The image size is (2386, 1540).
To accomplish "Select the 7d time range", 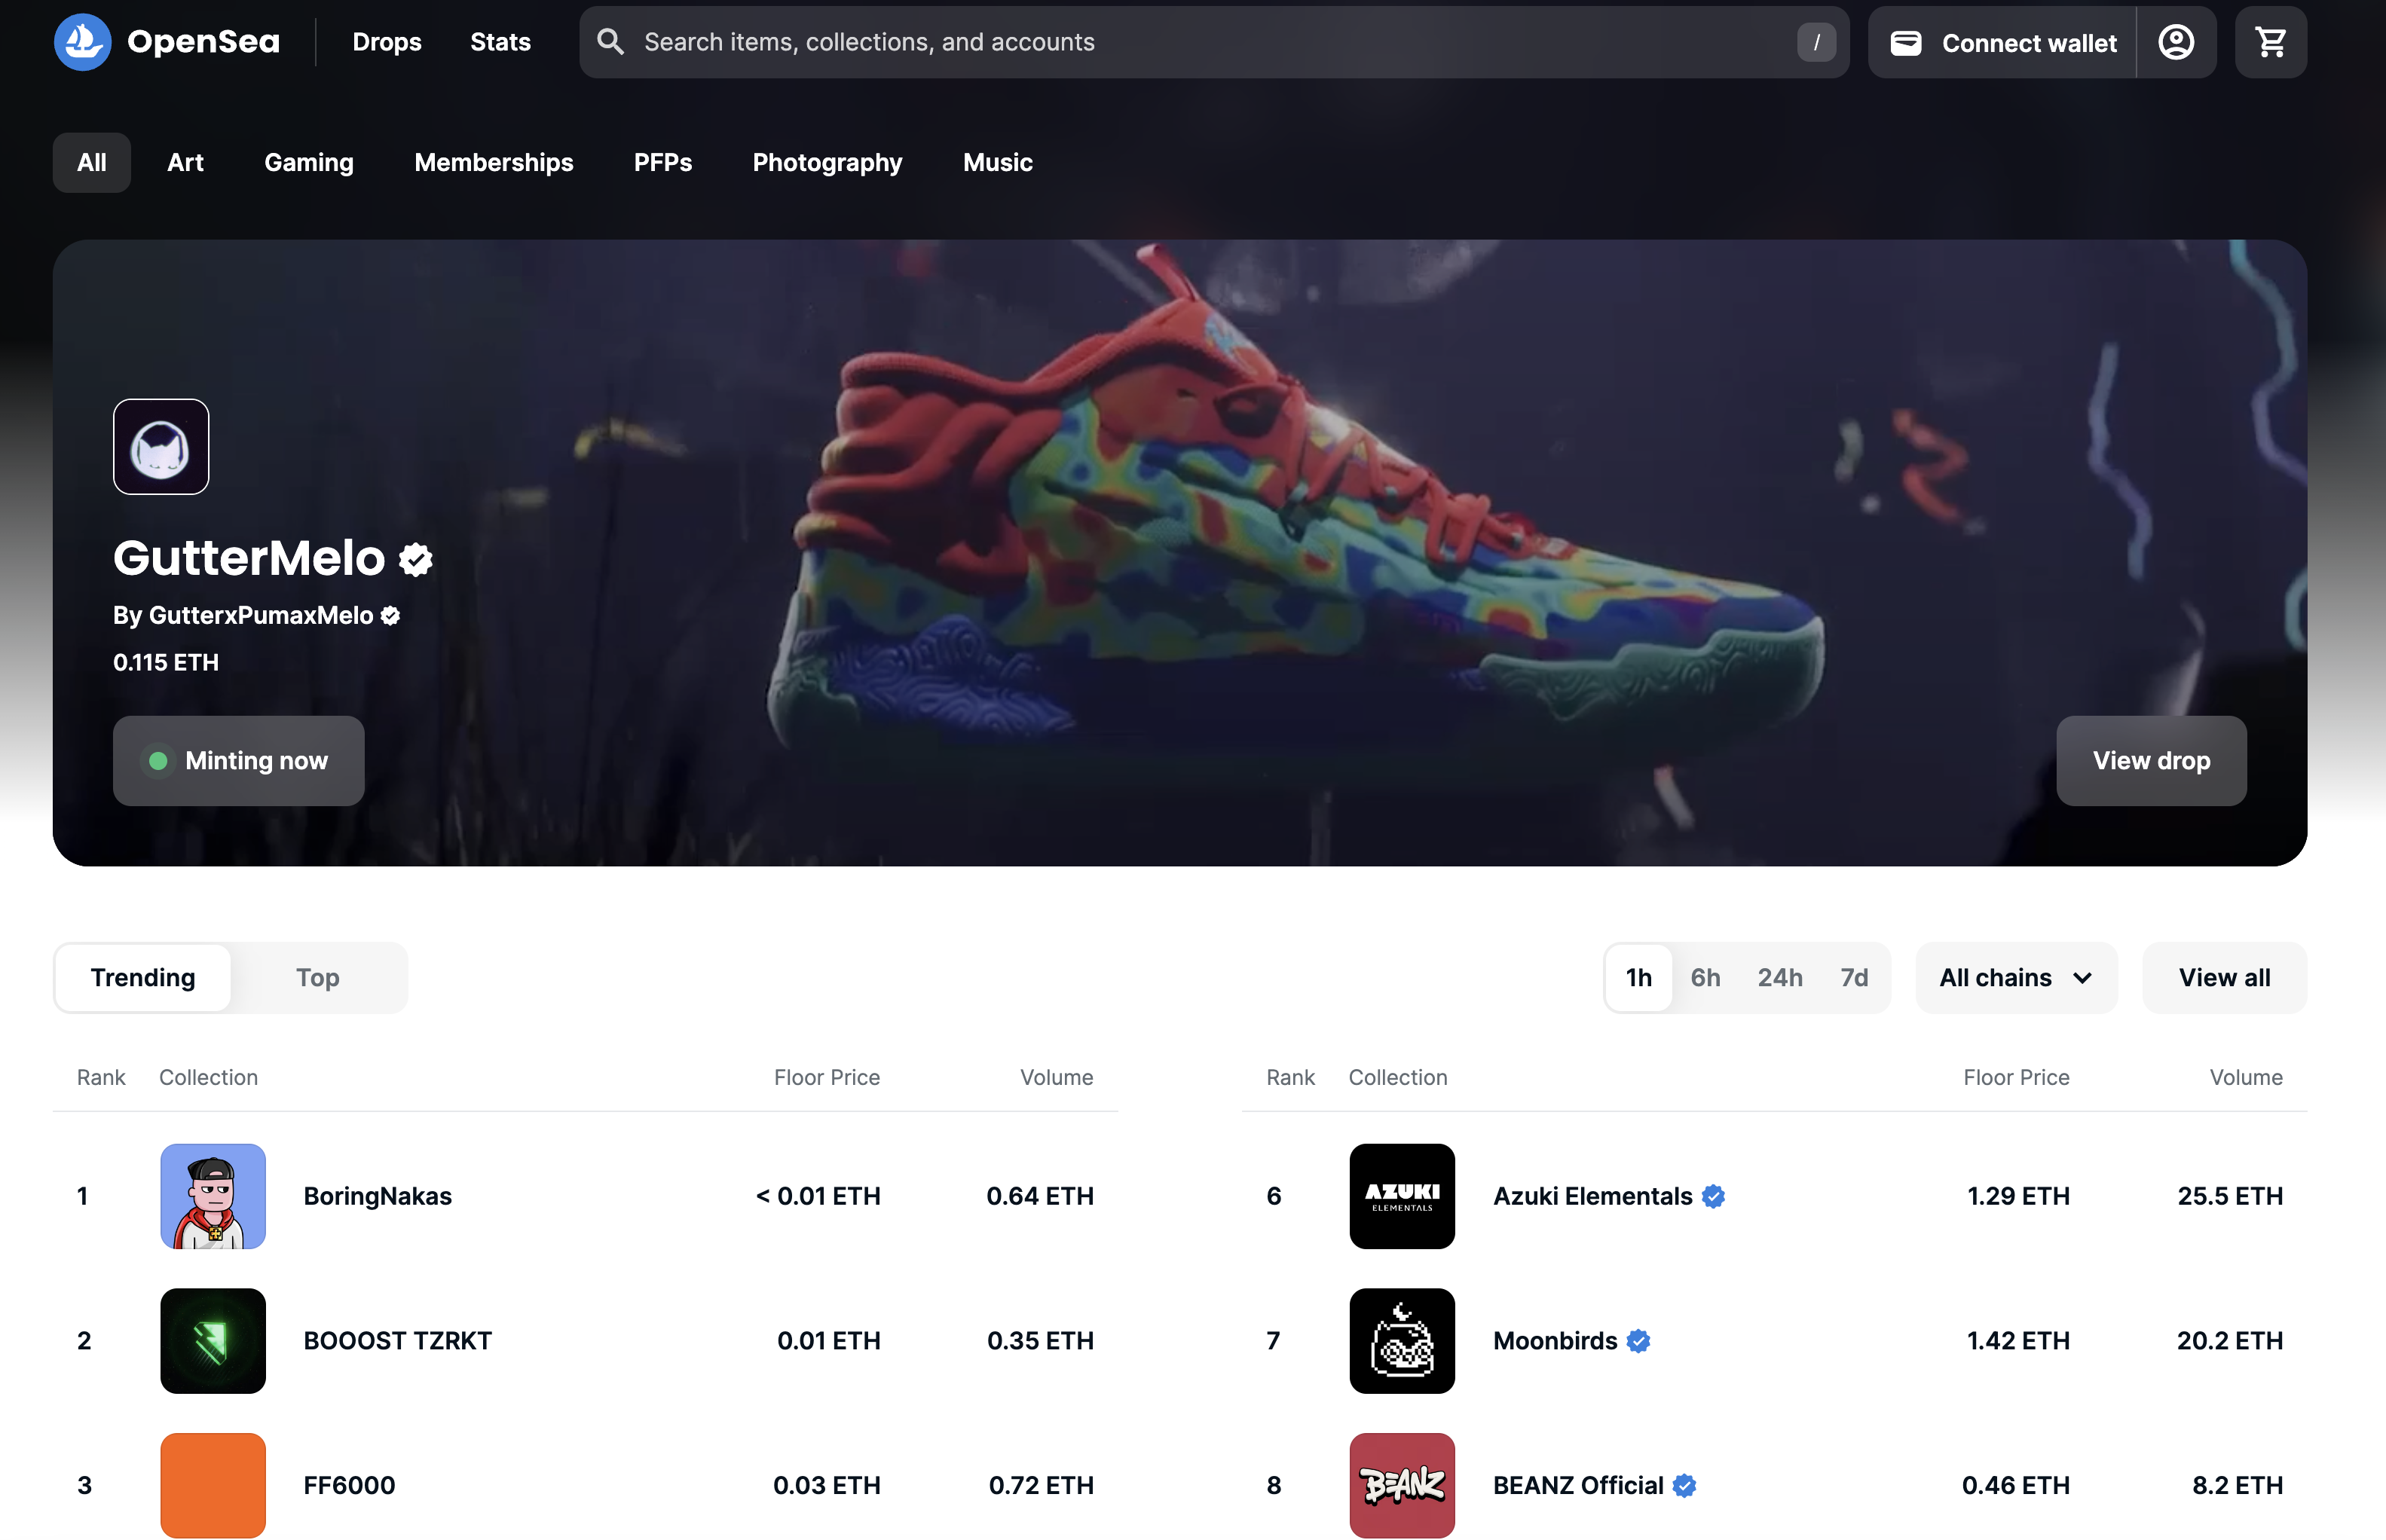I will pyautogui.click(x=1853, y=977).
